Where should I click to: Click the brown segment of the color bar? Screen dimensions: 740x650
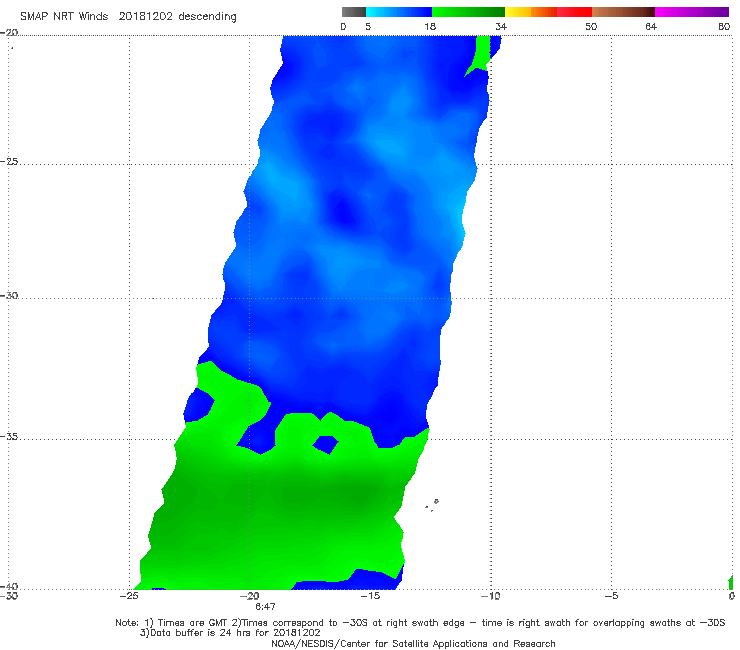(x=623, y=12)
